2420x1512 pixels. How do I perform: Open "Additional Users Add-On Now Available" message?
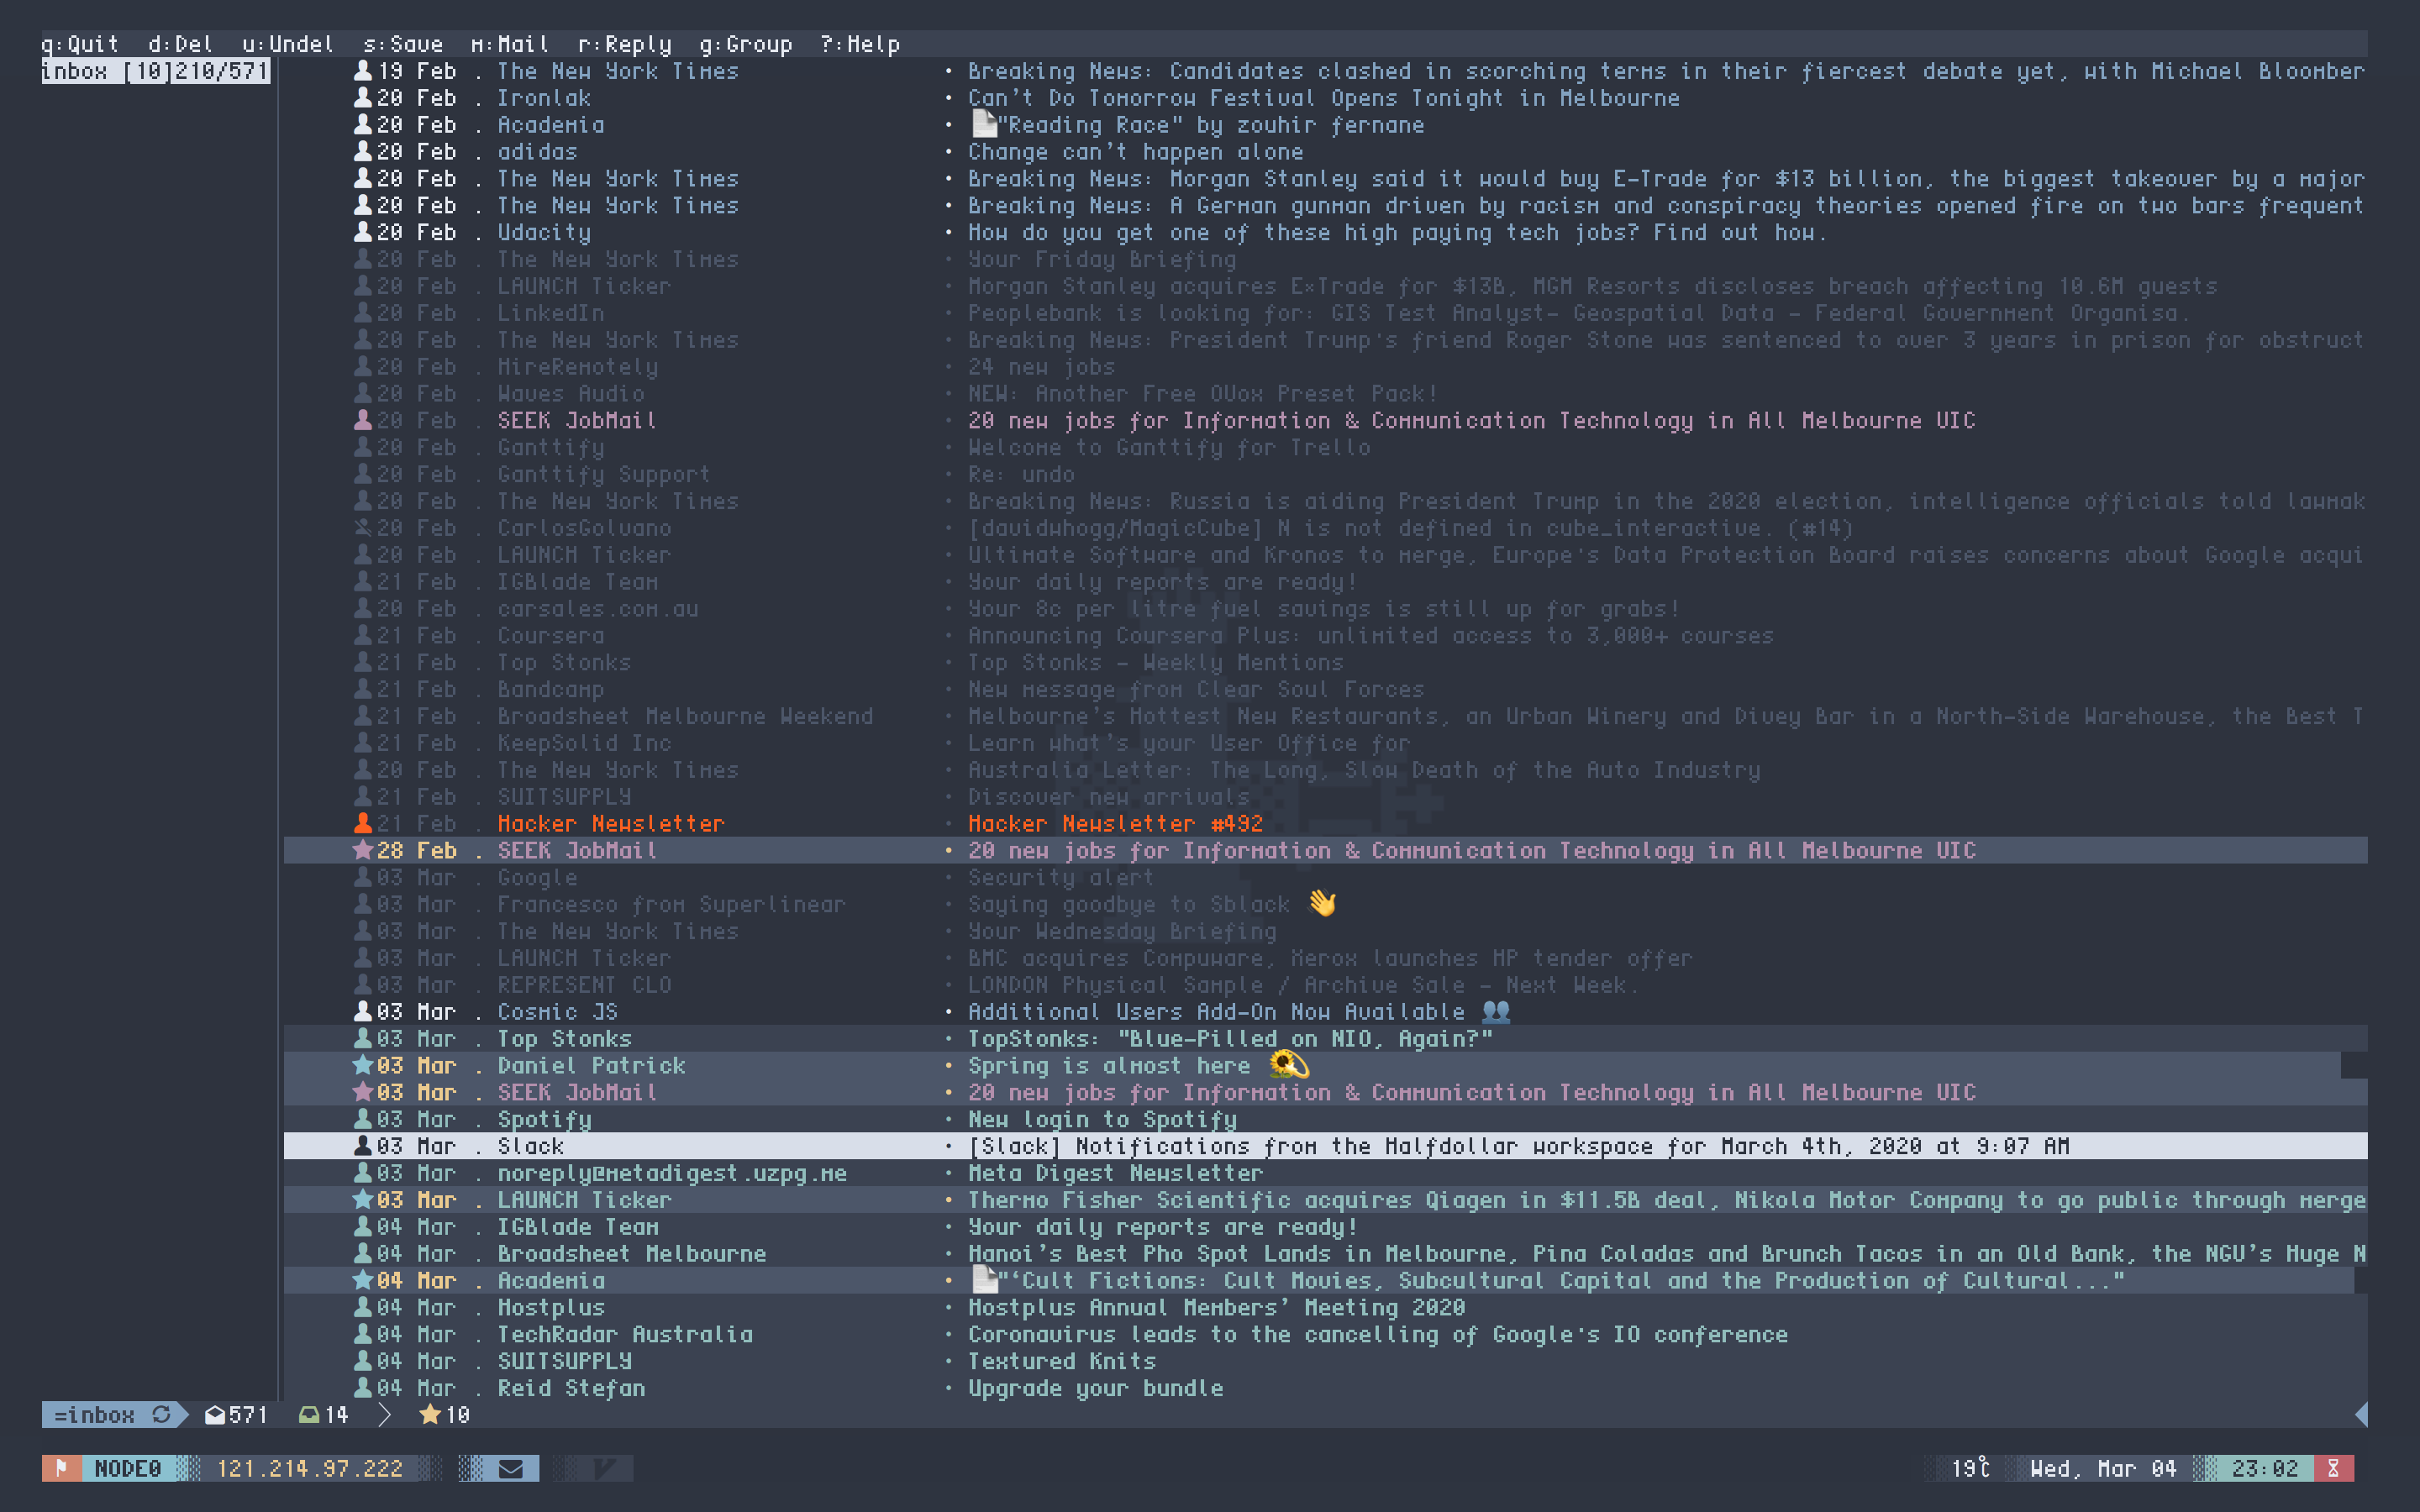point(1325,1011)
